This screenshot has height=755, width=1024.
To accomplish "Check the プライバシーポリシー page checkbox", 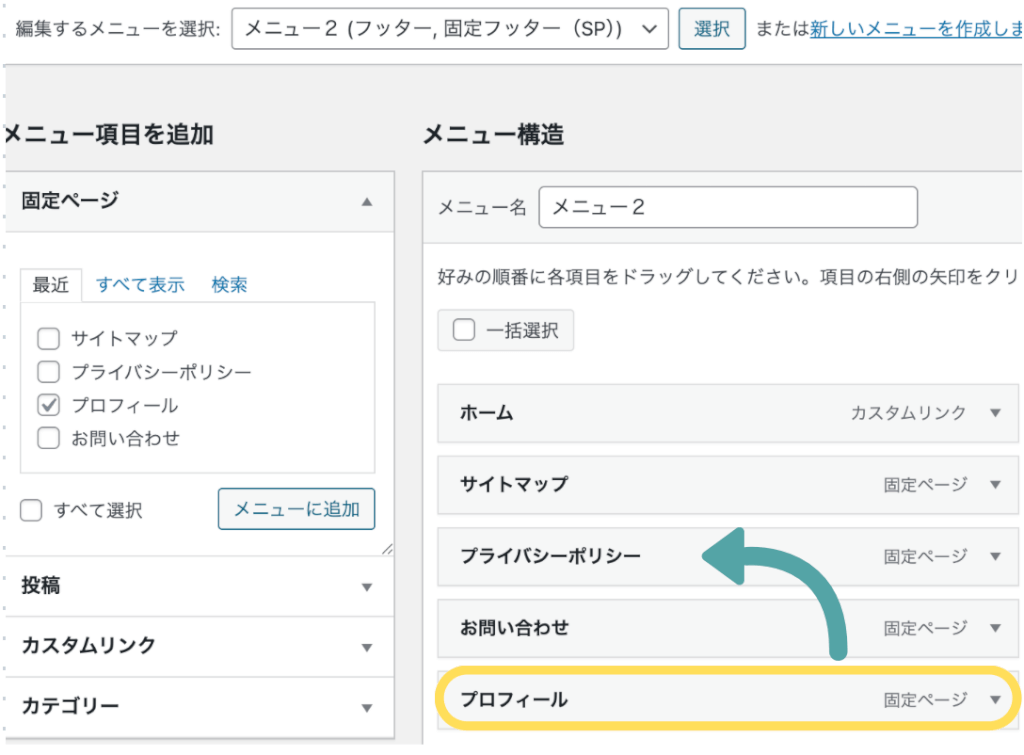I will coord(48,373).
